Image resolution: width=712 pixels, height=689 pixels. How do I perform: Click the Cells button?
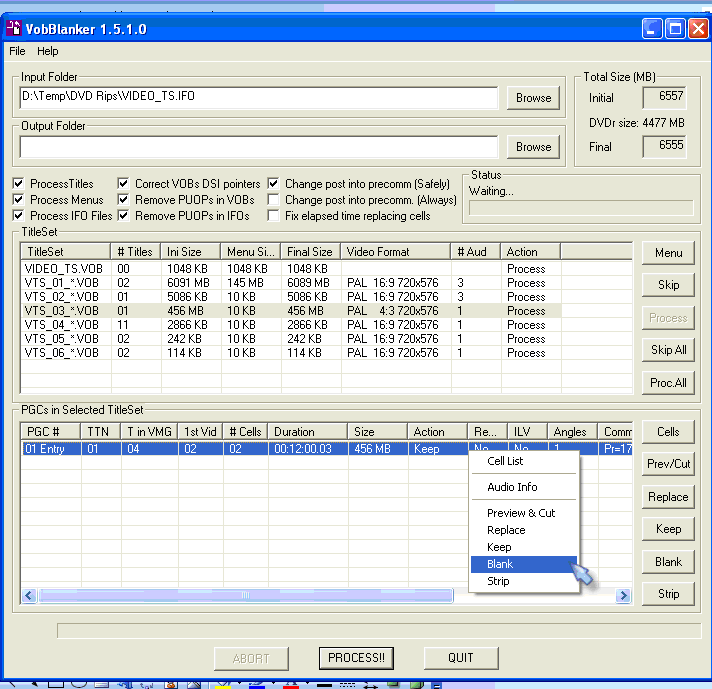(668, 432)
